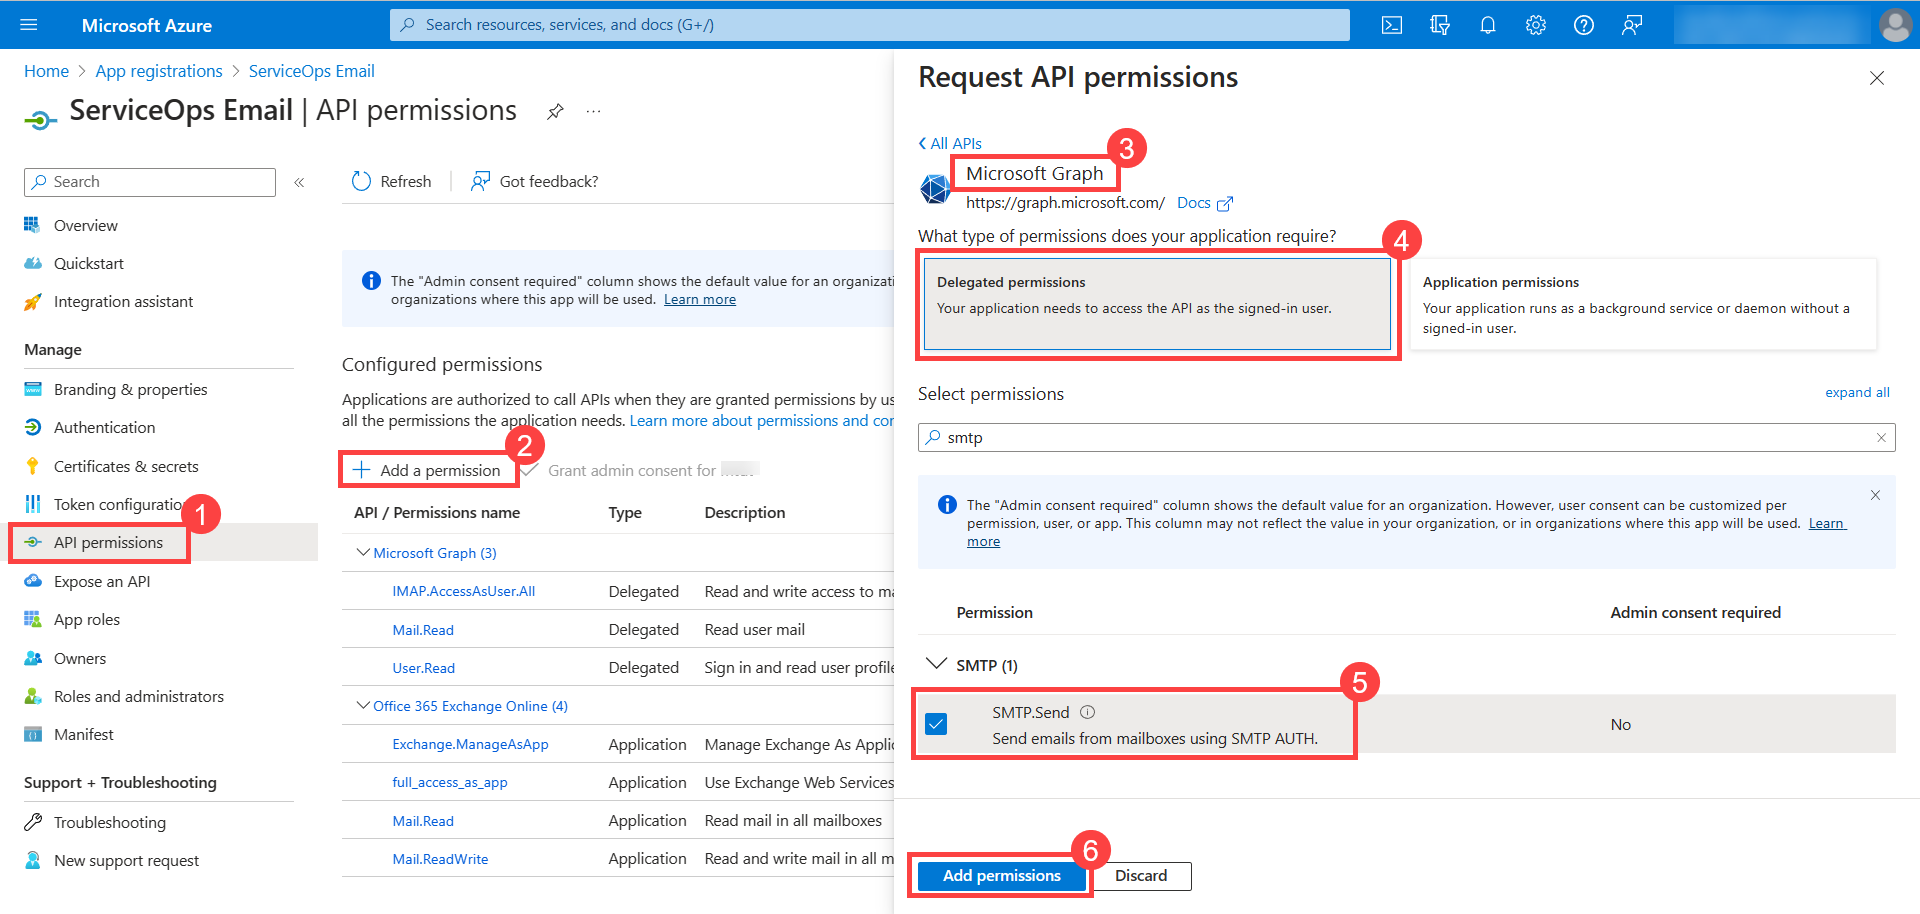
Task: Collapse Office 365 Exchange Online group
Action: (363, 706)
